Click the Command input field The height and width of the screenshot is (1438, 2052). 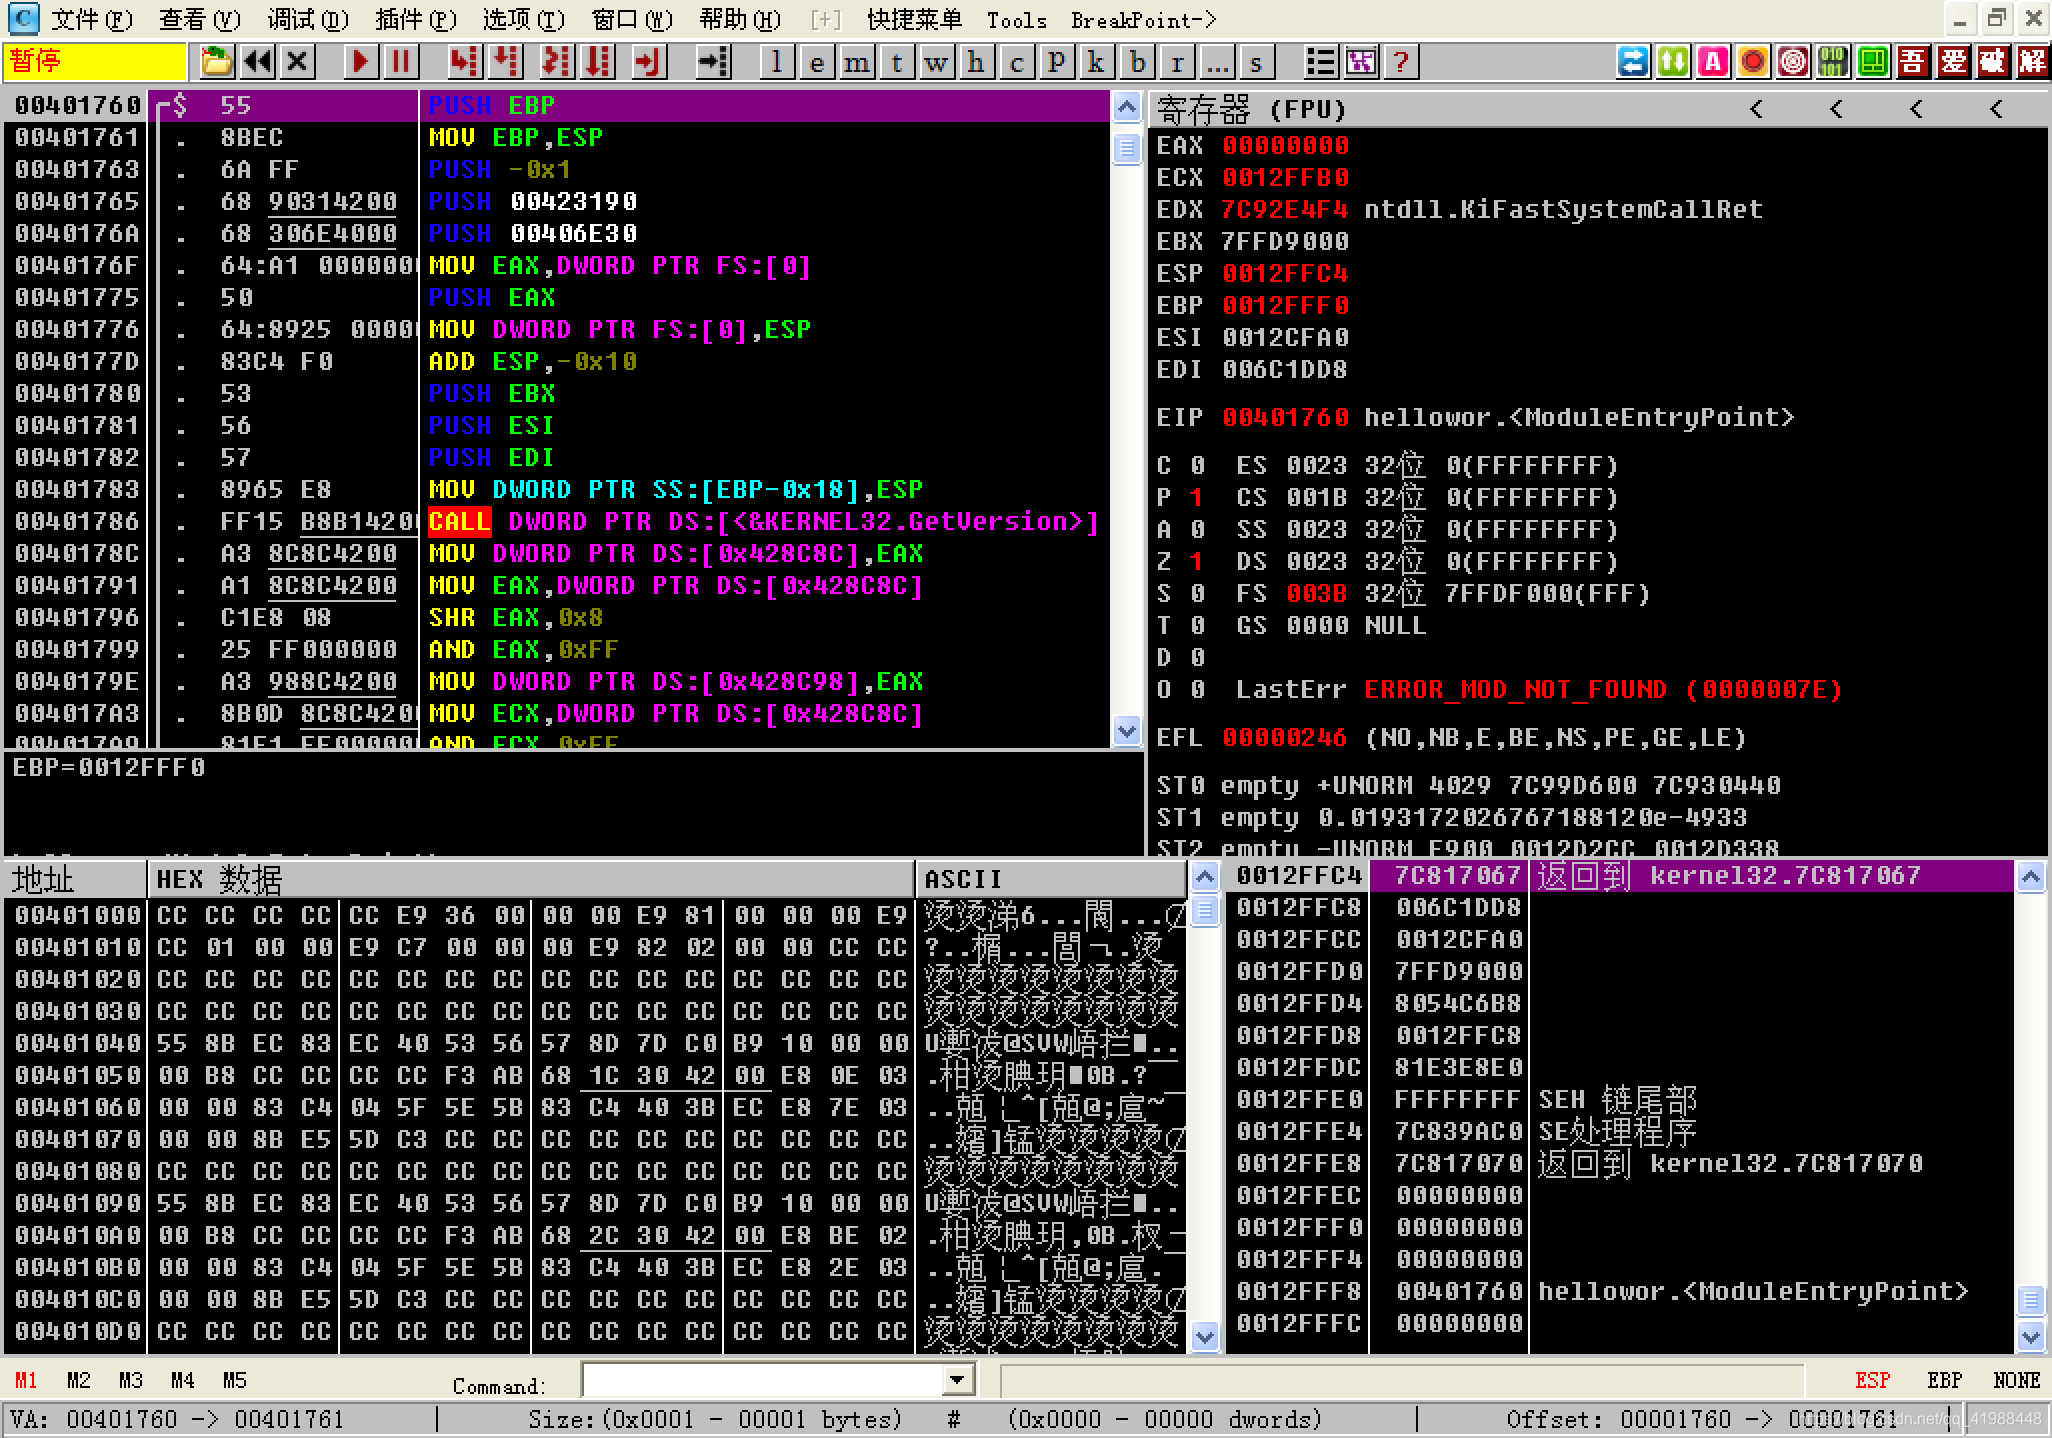[762, 1381]
